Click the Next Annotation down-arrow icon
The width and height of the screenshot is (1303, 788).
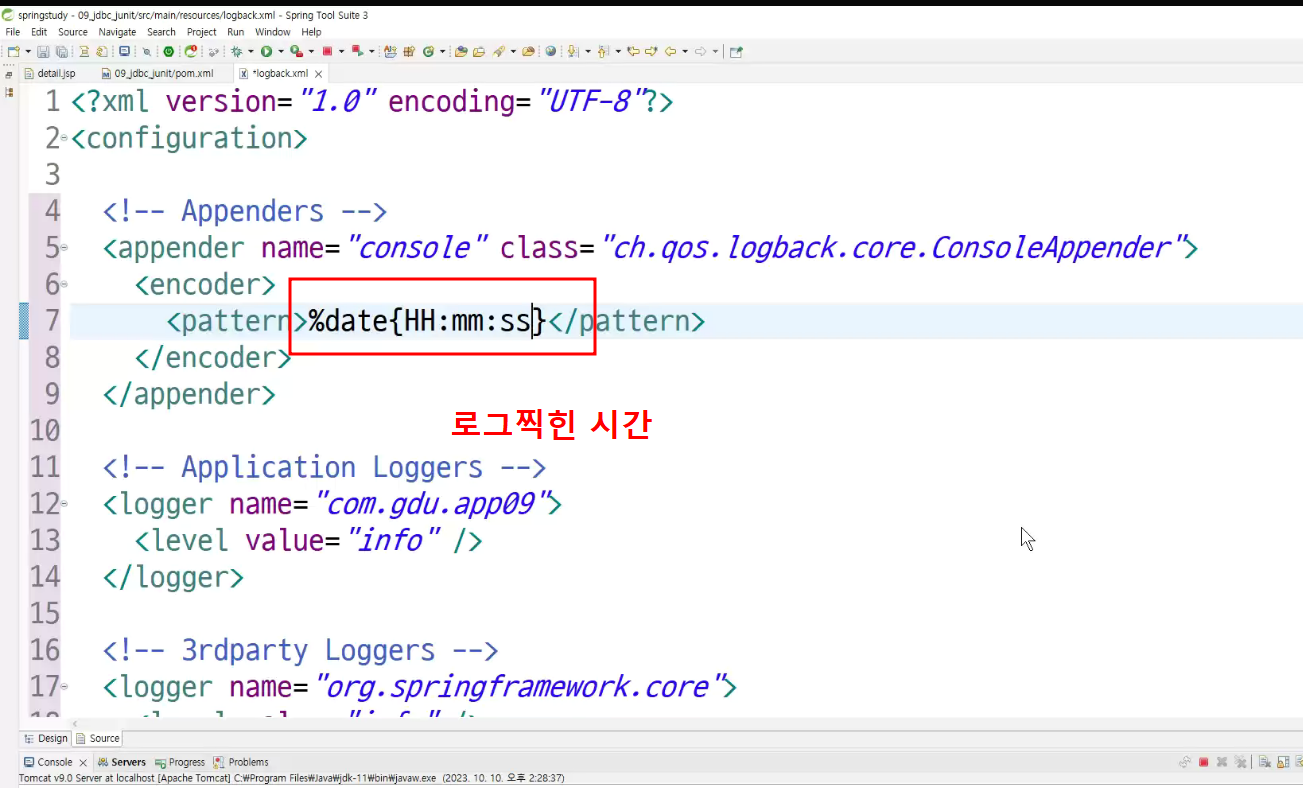(572, 51)
